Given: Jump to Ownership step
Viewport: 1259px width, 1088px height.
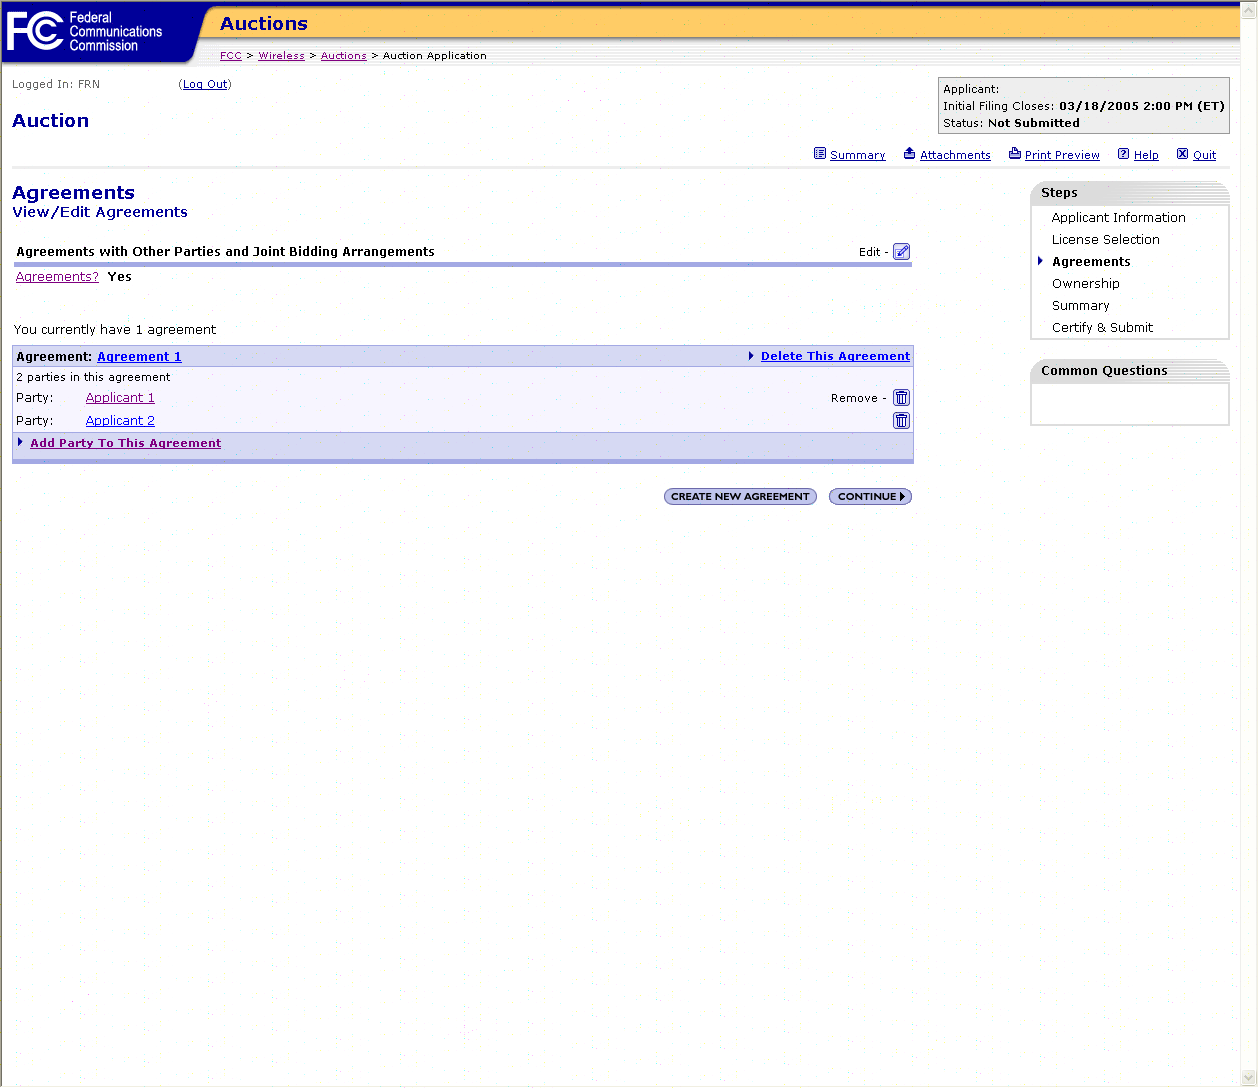Looking at the screenshot, I should tap(1085, 284).
